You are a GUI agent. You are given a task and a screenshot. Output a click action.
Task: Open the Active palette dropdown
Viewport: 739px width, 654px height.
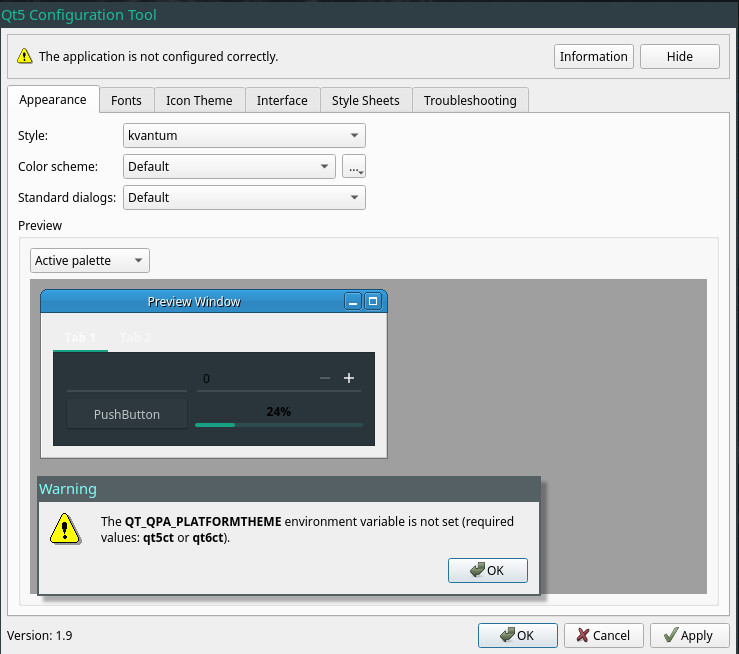90,261
